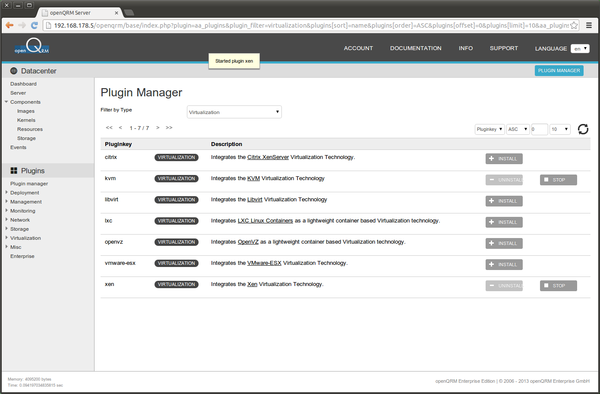Open the browser hamburger menu
The width and height of the screenshot is (600, 394).
pyautogui.click(x=589, y=25)
